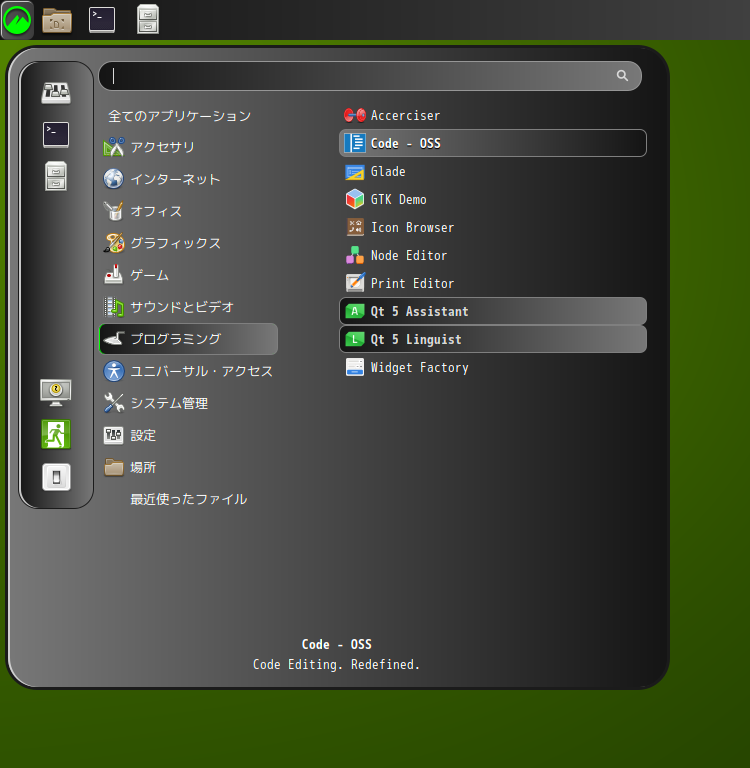The height and width of the screenshot is (768, 750).
Task: Launch Icon Browser application
Action: pyautogui.click(x=493, y=227)
